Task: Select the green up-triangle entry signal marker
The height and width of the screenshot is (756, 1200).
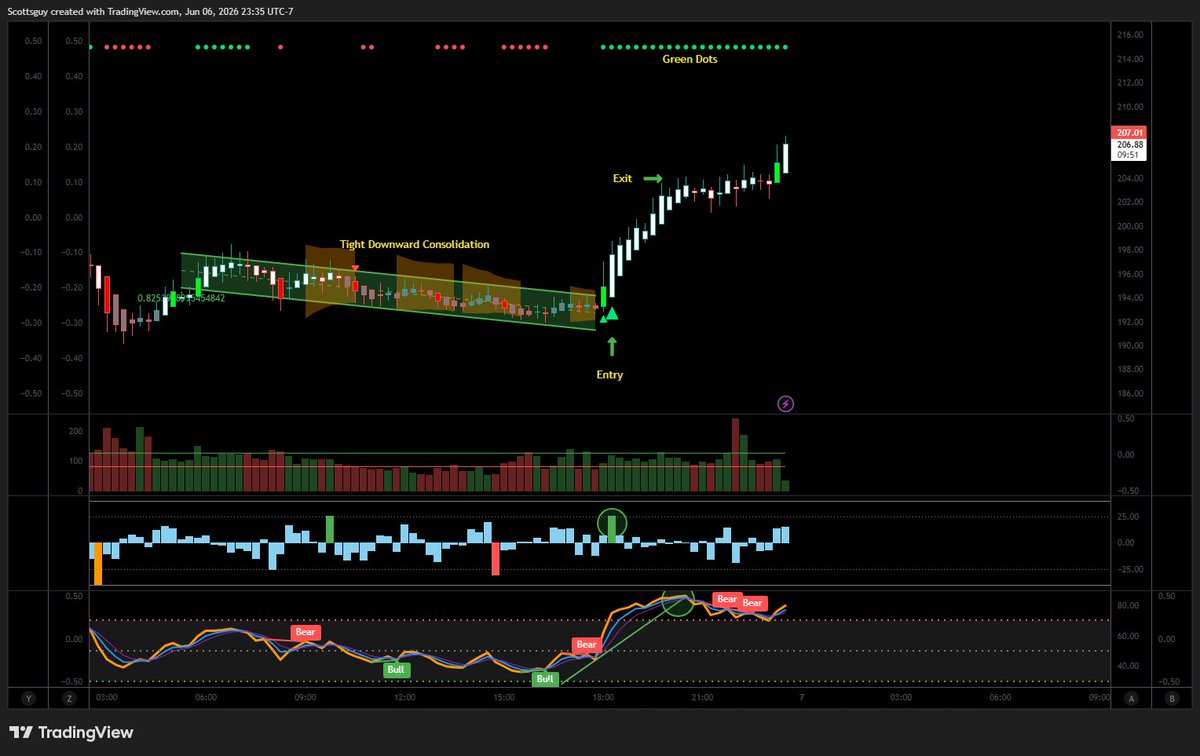Action: pyautogui.click(x=612, y=314)
